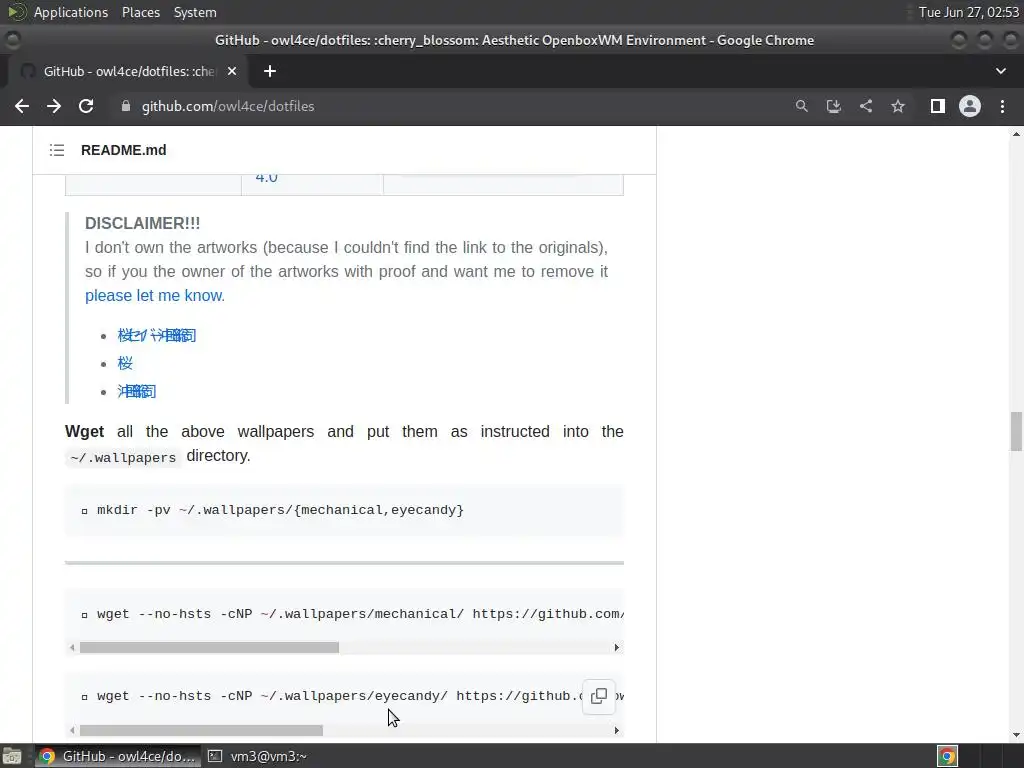
Task: Open the window menu button in title bar
Action: (x=12, y=40)
